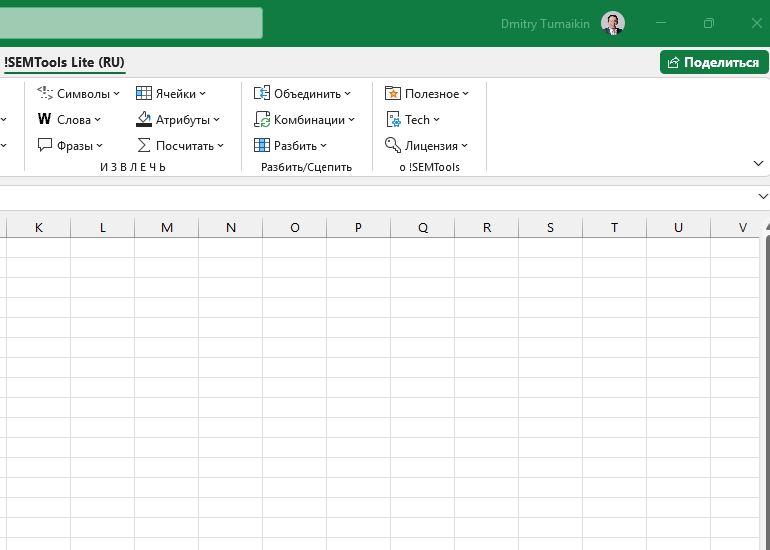
Task: Select column K header
Action: [x=38, y=227]
